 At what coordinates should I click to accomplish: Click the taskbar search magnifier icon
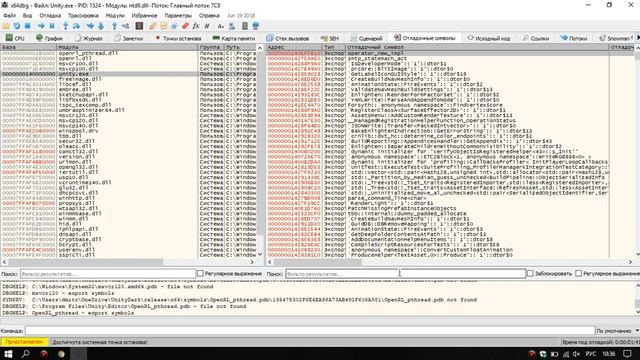[25, 353]
